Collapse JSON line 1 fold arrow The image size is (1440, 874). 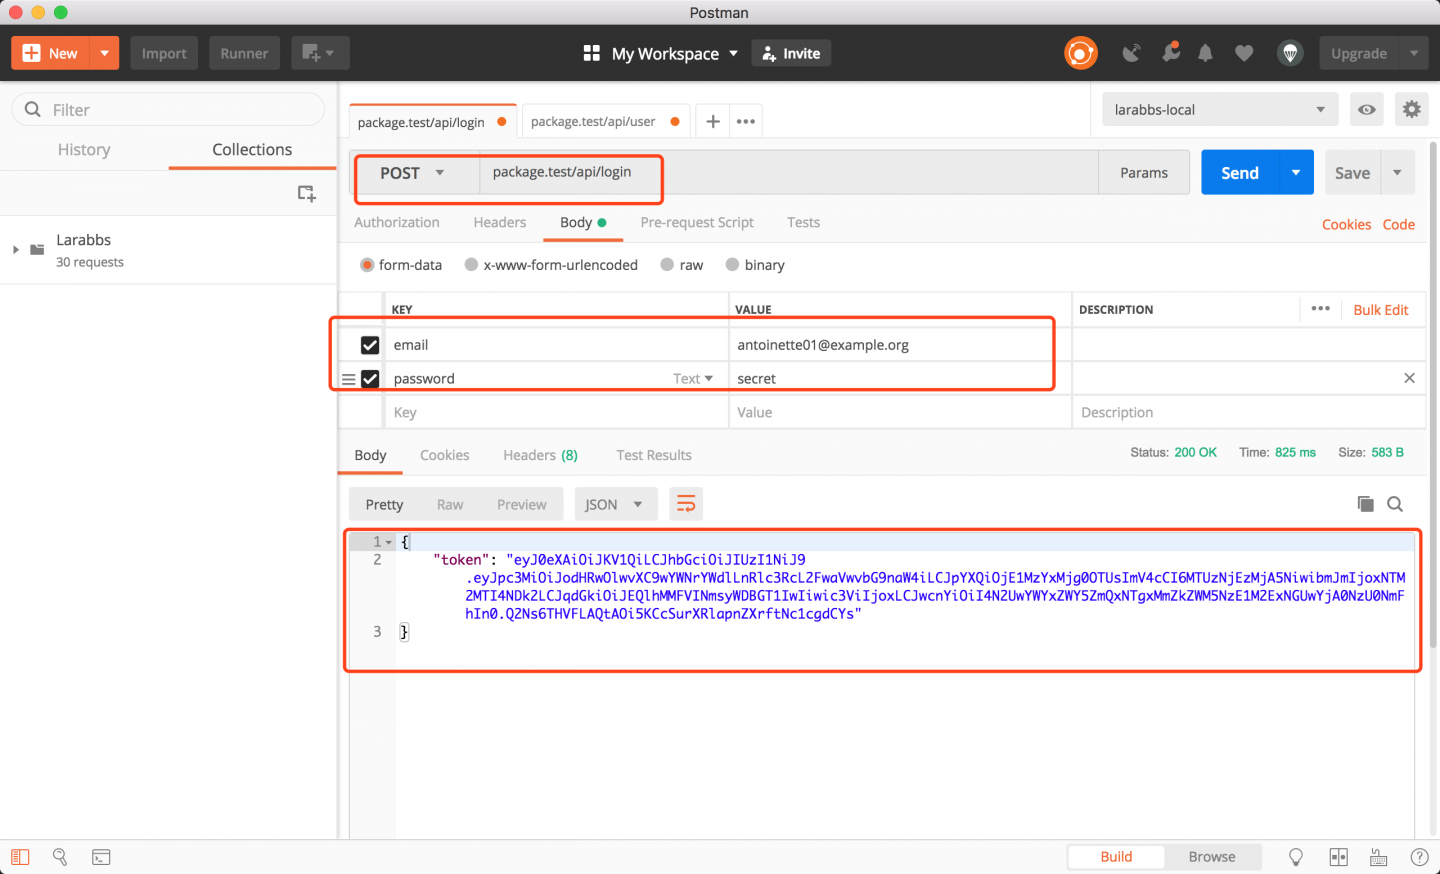tap(389, 542)
